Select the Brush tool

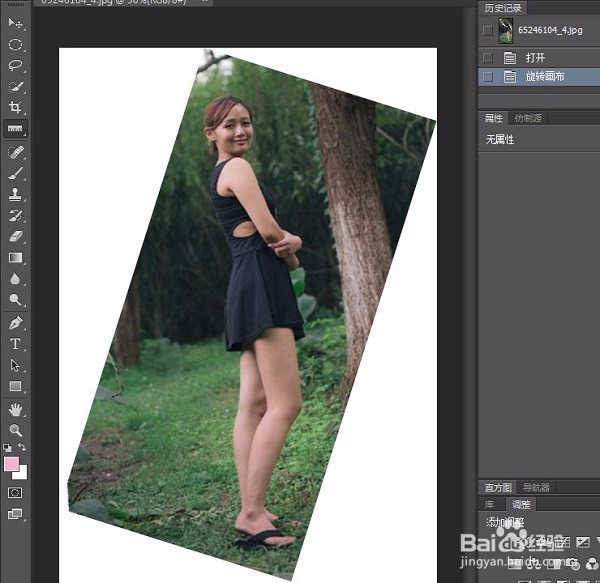click(15, 173)
